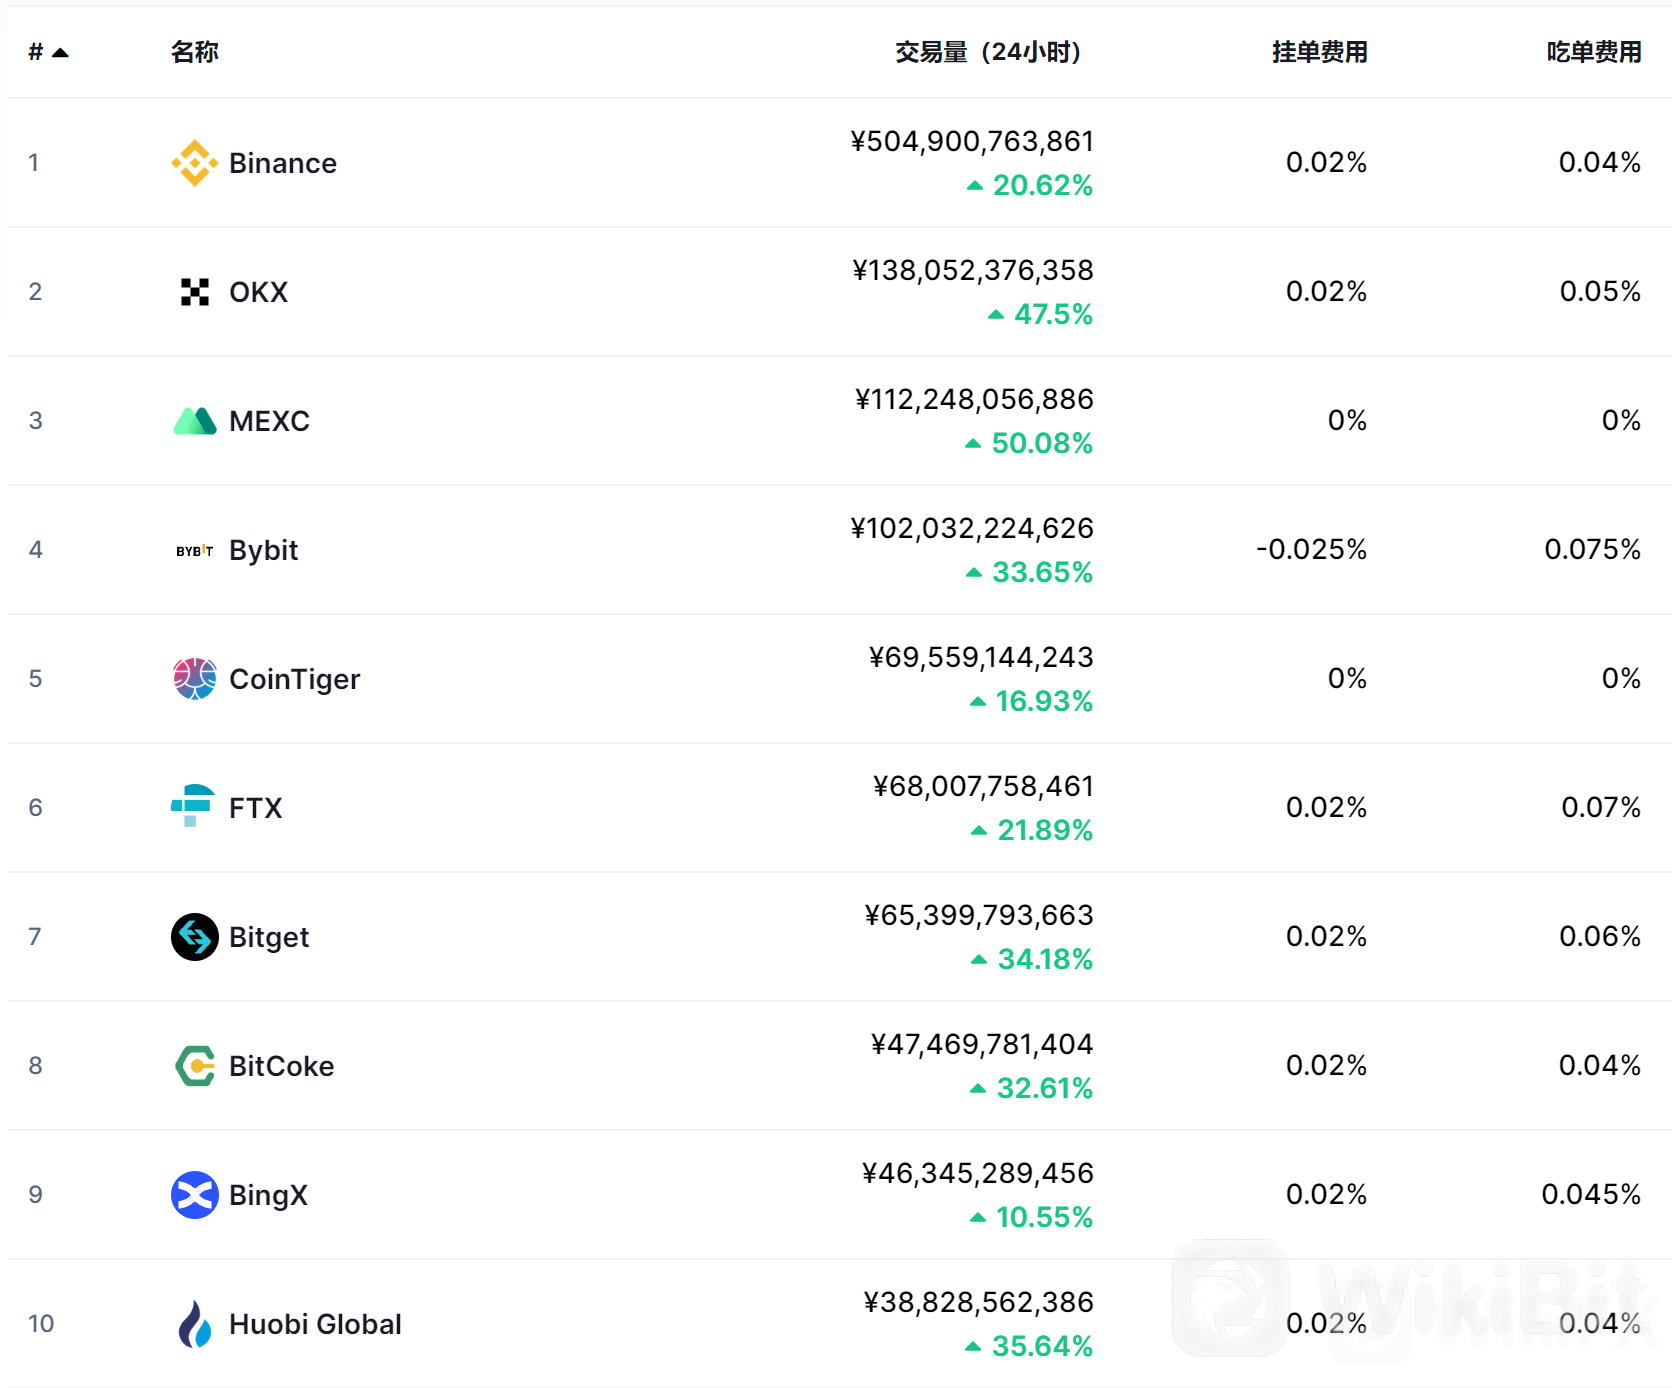This screenshot has height=1388, width=1672.
Task: Open the Binance exchange name link
Action: pyautogui.click(x=283, y=163)
